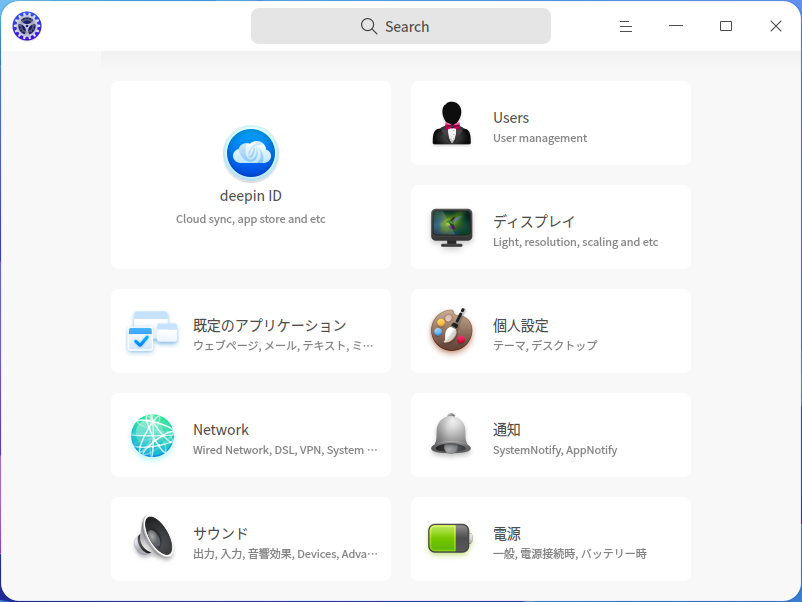Click the deepin ID title text

coord(251,196)
